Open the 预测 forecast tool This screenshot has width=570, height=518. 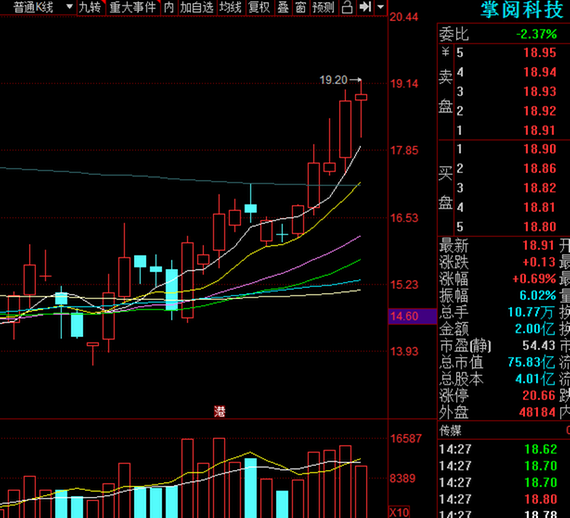click(323, 7)
